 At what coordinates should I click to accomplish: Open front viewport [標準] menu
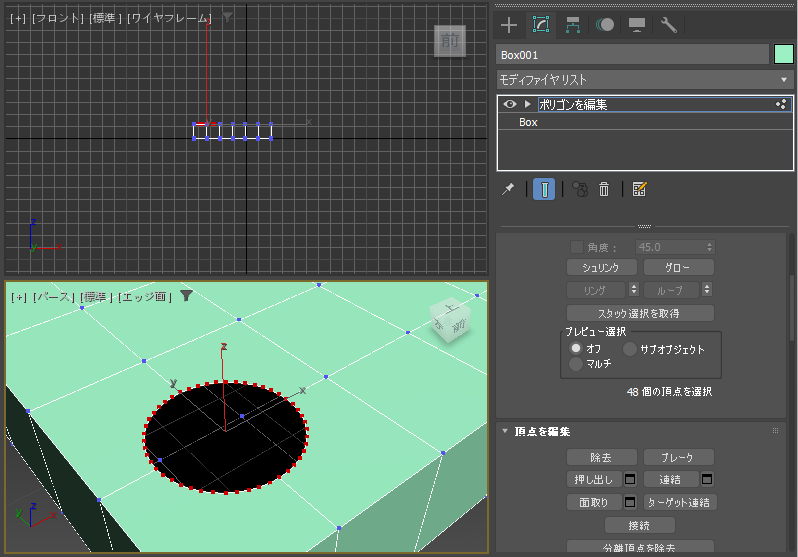click(105, 18)
